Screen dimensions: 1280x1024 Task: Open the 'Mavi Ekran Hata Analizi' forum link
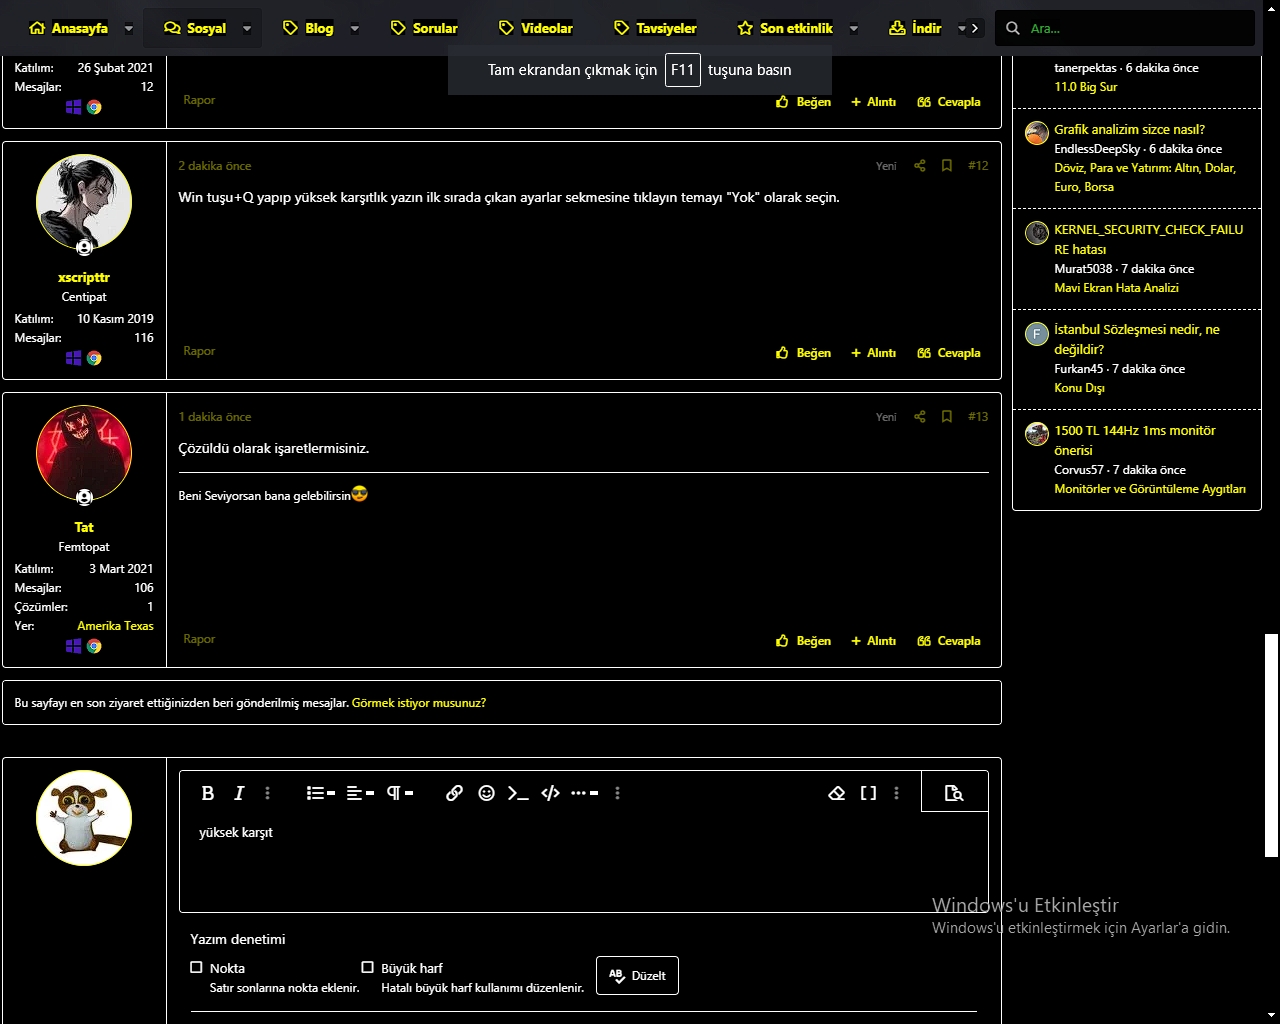(1116, 288)
